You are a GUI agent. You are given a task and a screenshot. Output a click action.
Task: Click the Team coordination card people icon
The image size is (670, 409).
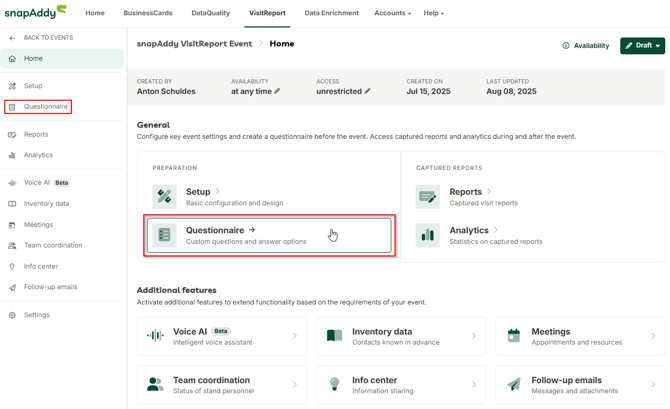(x=155, y=384)
